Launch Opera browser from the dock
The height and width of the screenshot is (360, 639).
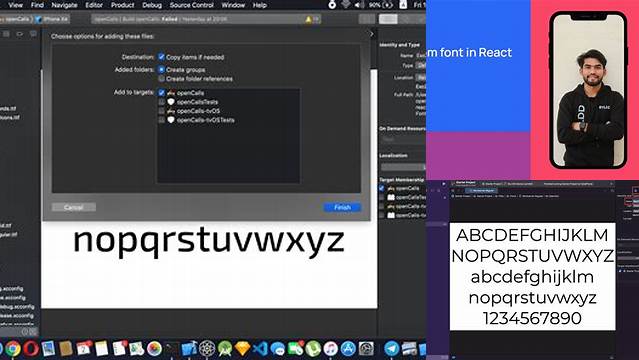[x=31, y=349]
